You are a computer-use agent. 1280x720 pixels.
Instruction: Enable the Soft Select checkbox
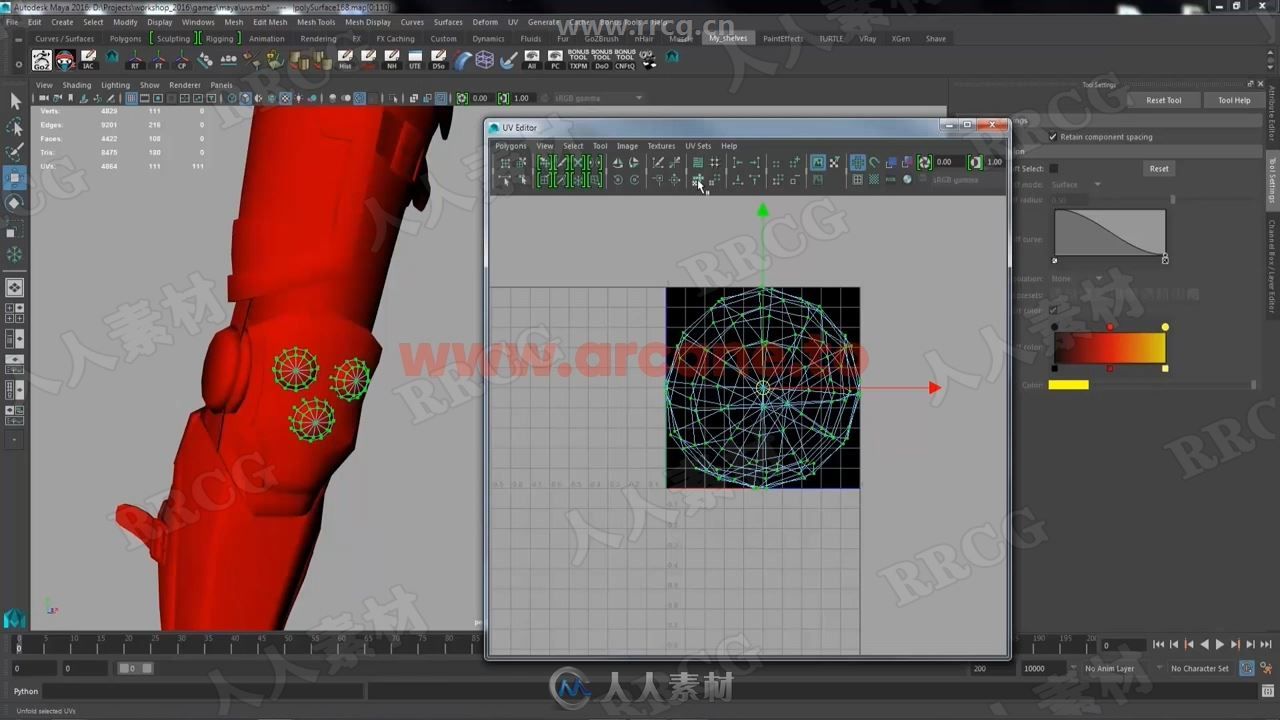tap(1053, 168)
